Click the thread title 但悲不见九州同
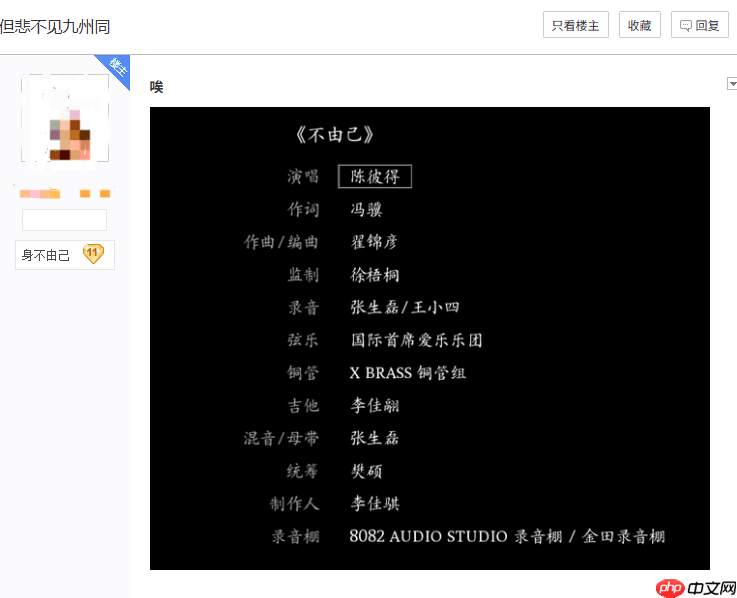Screen dimensions: 737x598 coord(55,25)
